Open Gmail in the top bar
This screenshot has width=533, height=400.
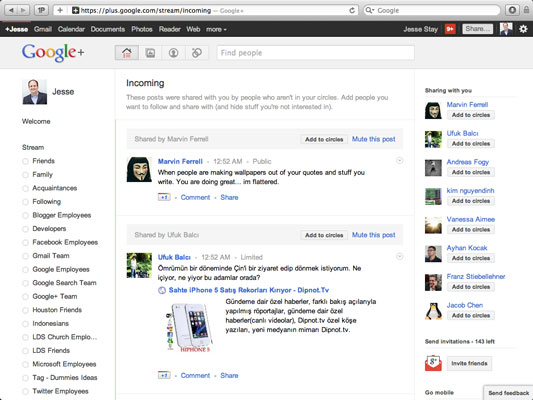[43, 29]
